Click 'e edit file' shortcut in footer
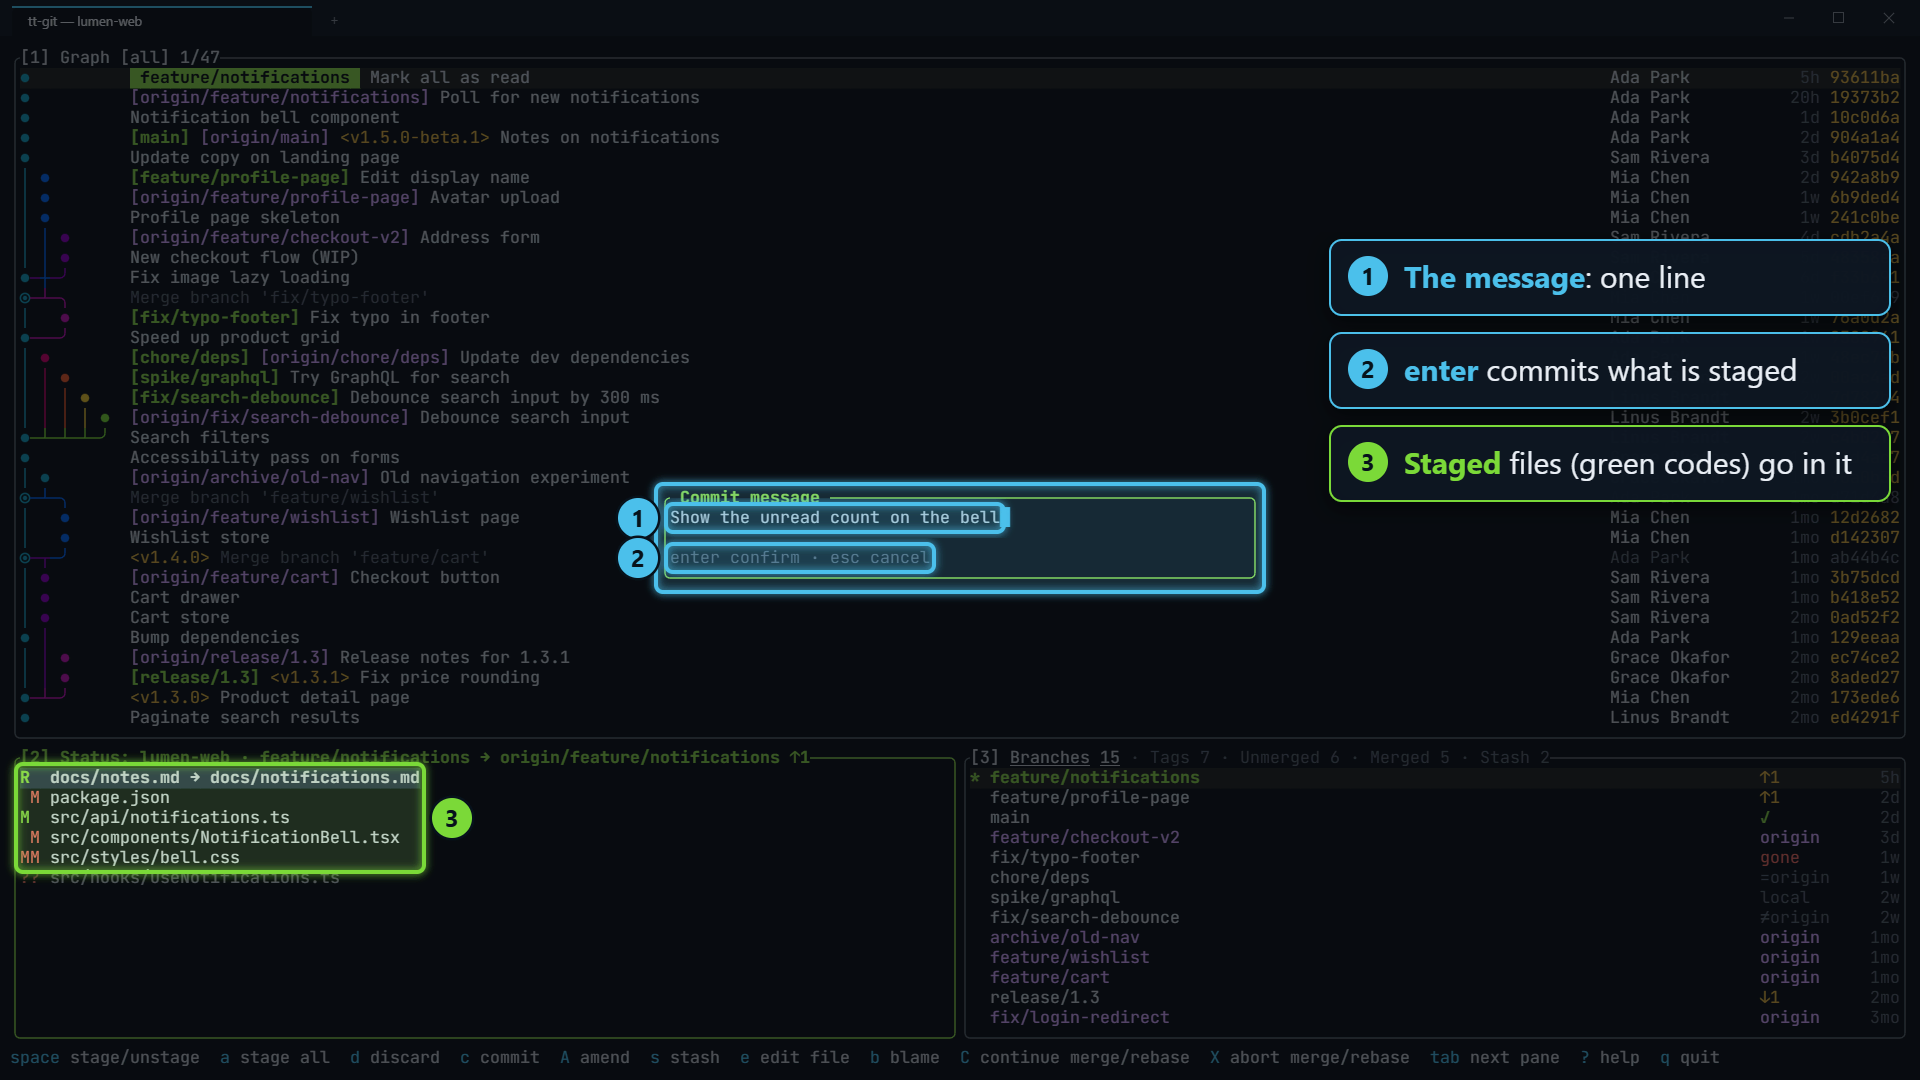This screenshot has width=1920, height=1080. tap(795, 1057)
